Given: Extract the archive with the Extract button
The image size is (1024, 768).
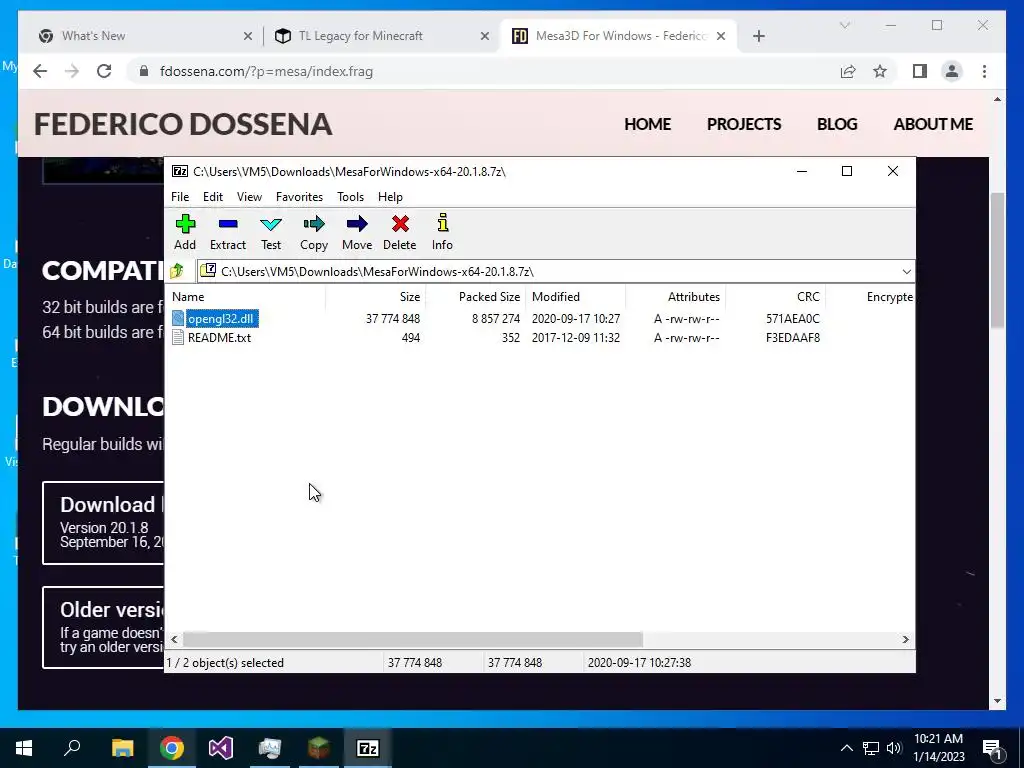Looking at the screenshot, I should tap(228, 232).
